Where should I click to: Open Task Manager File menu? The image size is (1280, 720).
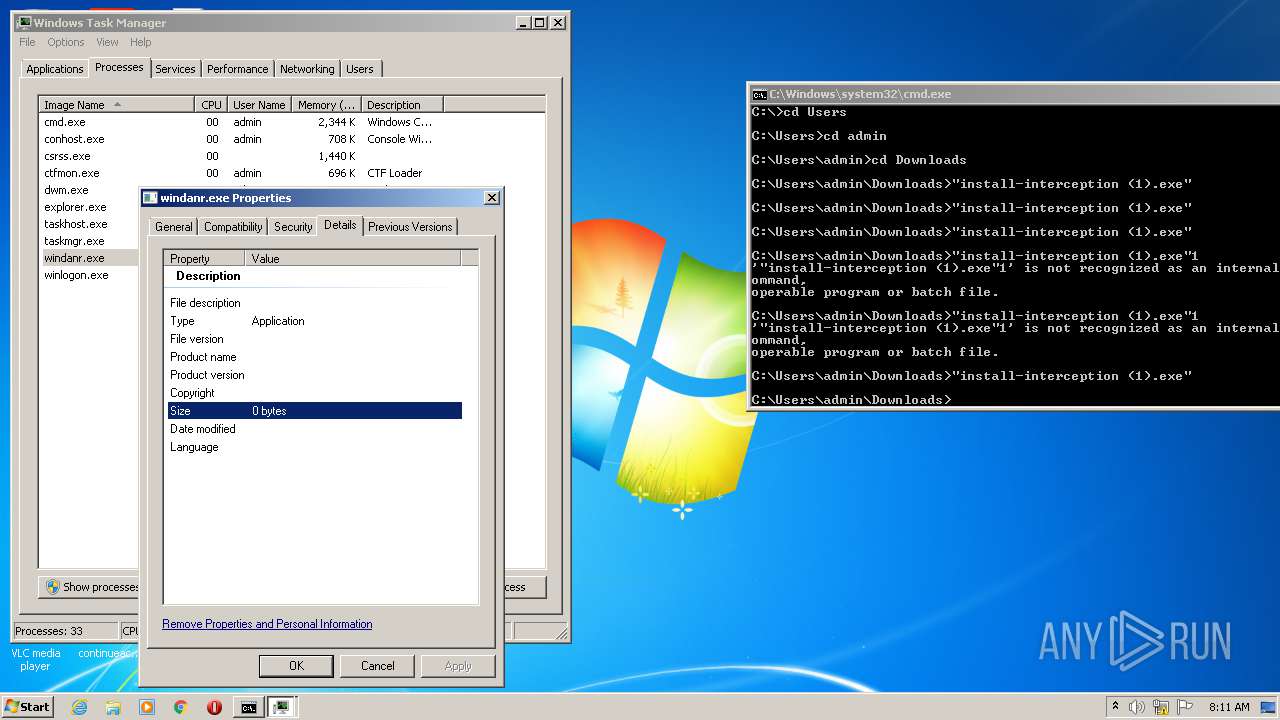27,42
